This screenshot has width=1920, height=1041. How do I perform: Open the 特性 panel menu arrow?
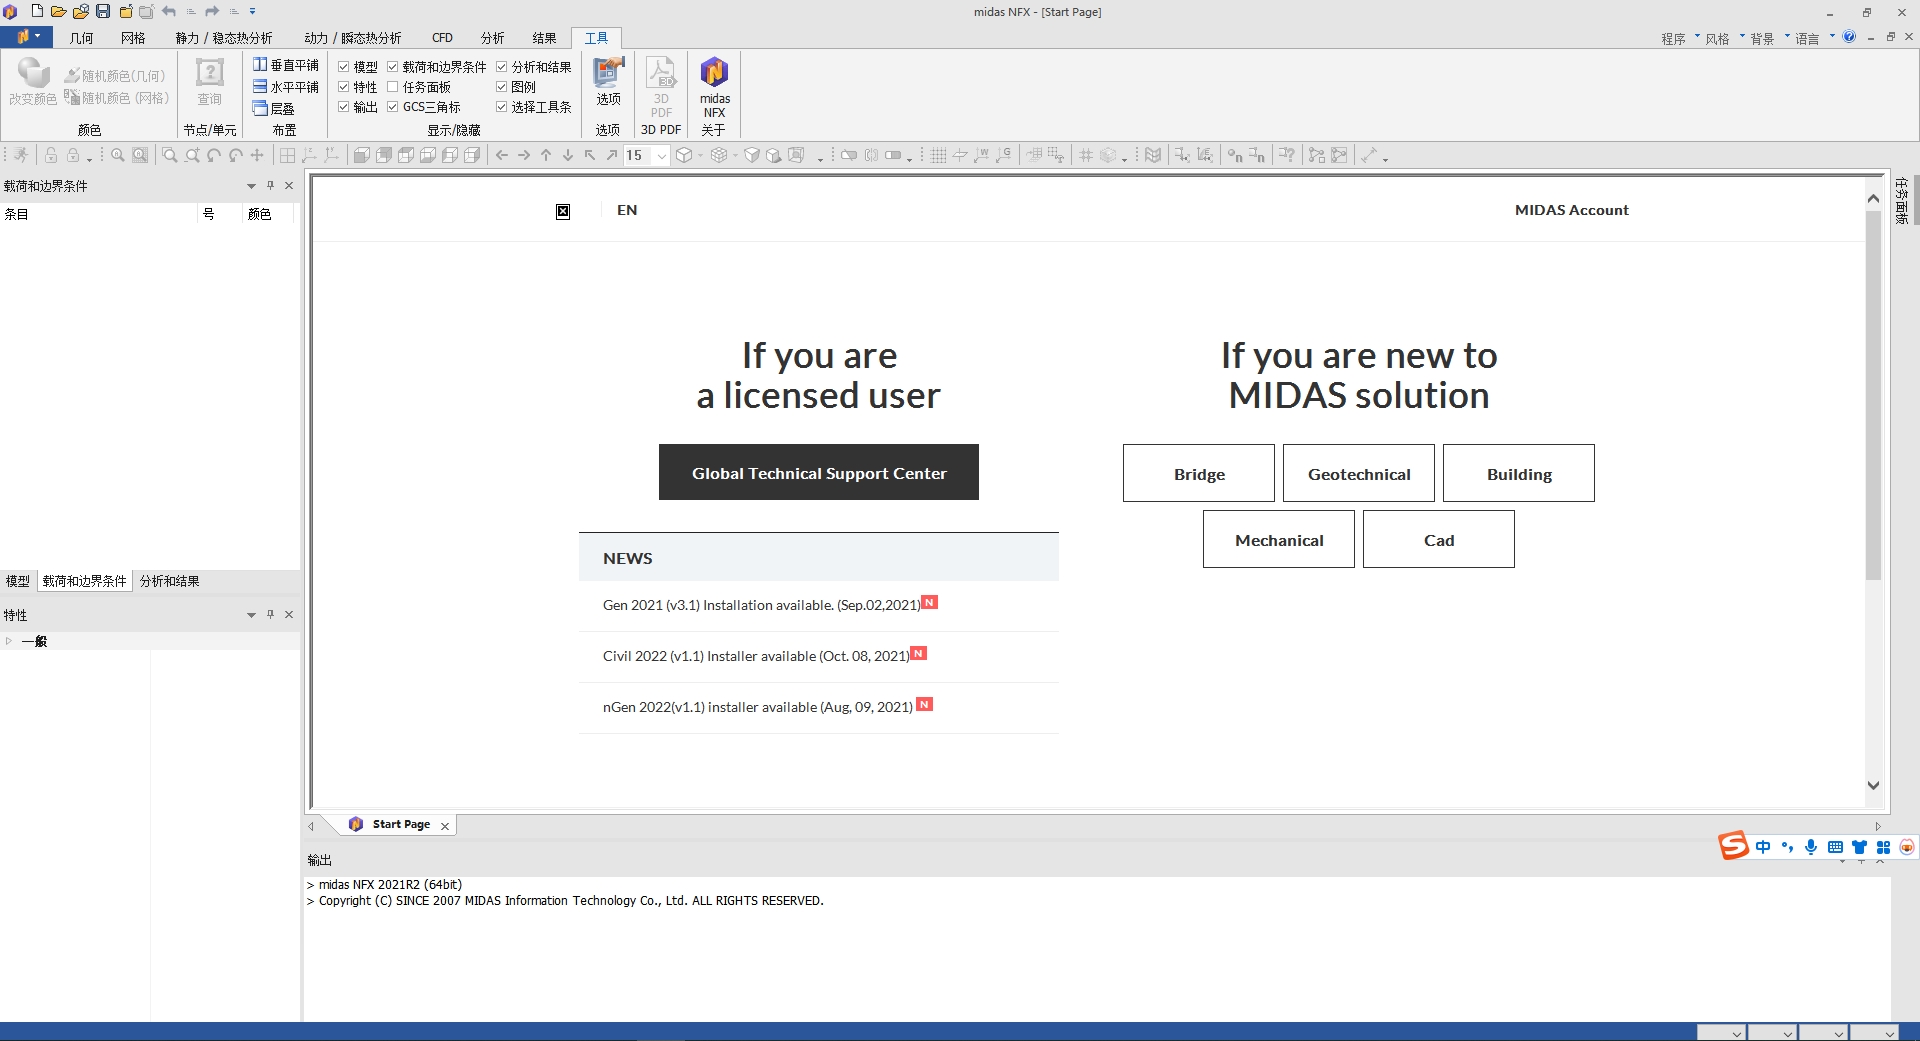pos(251,615)
